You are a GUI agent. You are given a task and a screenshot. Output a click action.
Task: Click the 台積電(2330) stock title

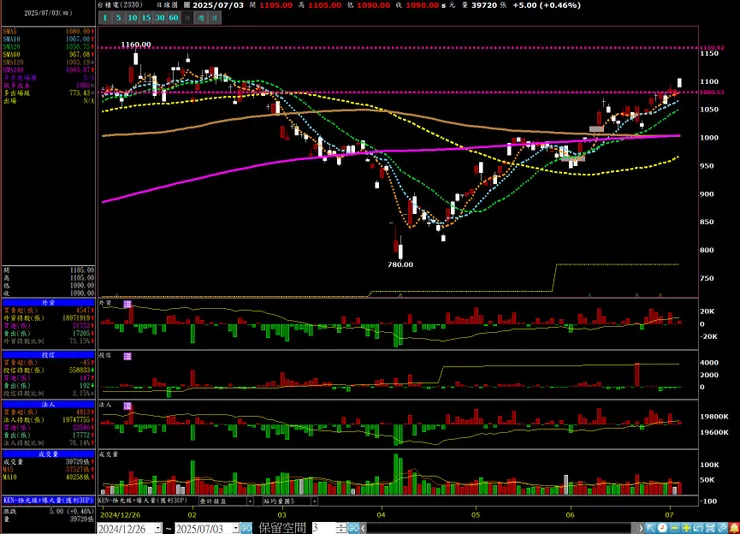point(120,5)
